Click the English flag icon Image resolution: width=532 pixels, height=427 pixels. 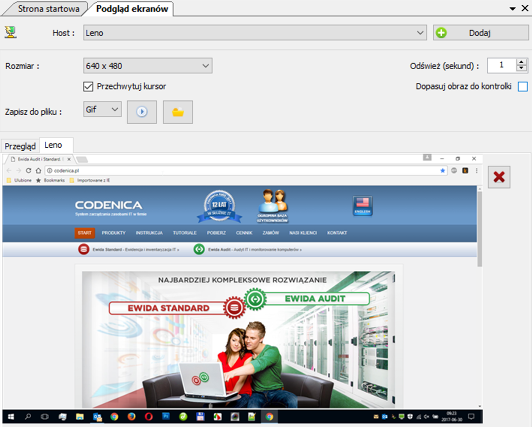362,206
